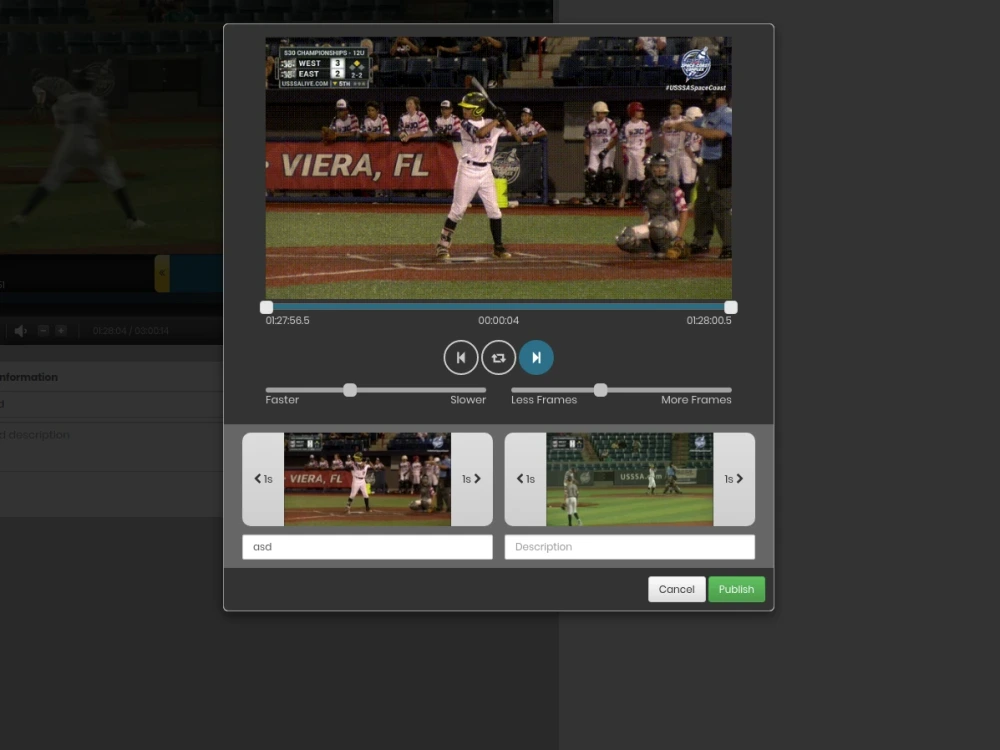The height and width of the screenshot is (750, 1000).
Task: Click the plus button in background player
Action: pyautogui.click(x=61, y=330)
